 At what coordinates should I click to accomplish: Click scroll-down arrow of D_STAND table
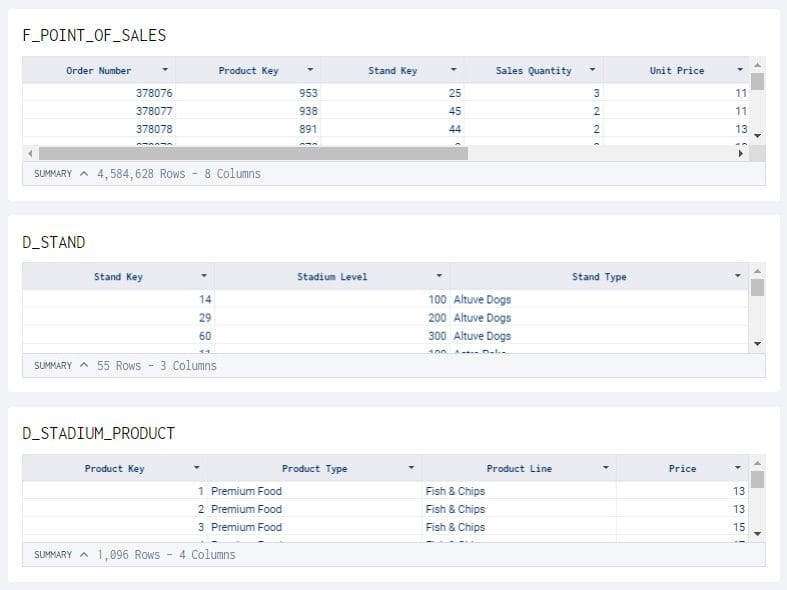coord(757,344)
